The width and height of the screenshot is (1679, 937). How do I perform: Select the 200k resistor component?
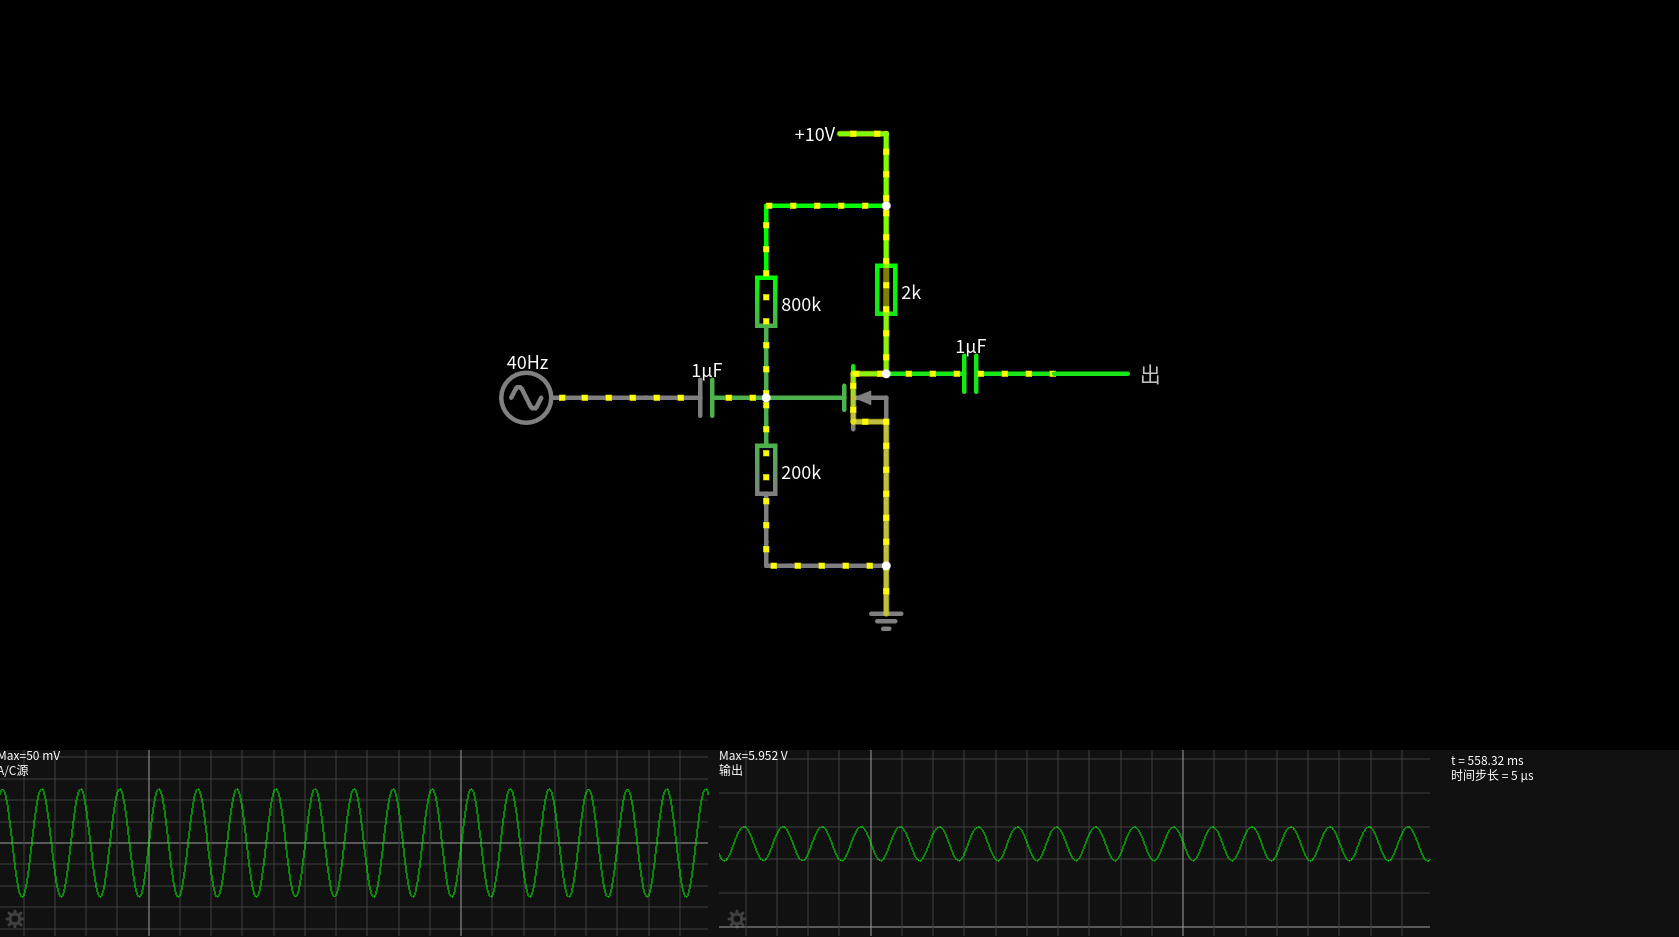(x=766, y=470)
